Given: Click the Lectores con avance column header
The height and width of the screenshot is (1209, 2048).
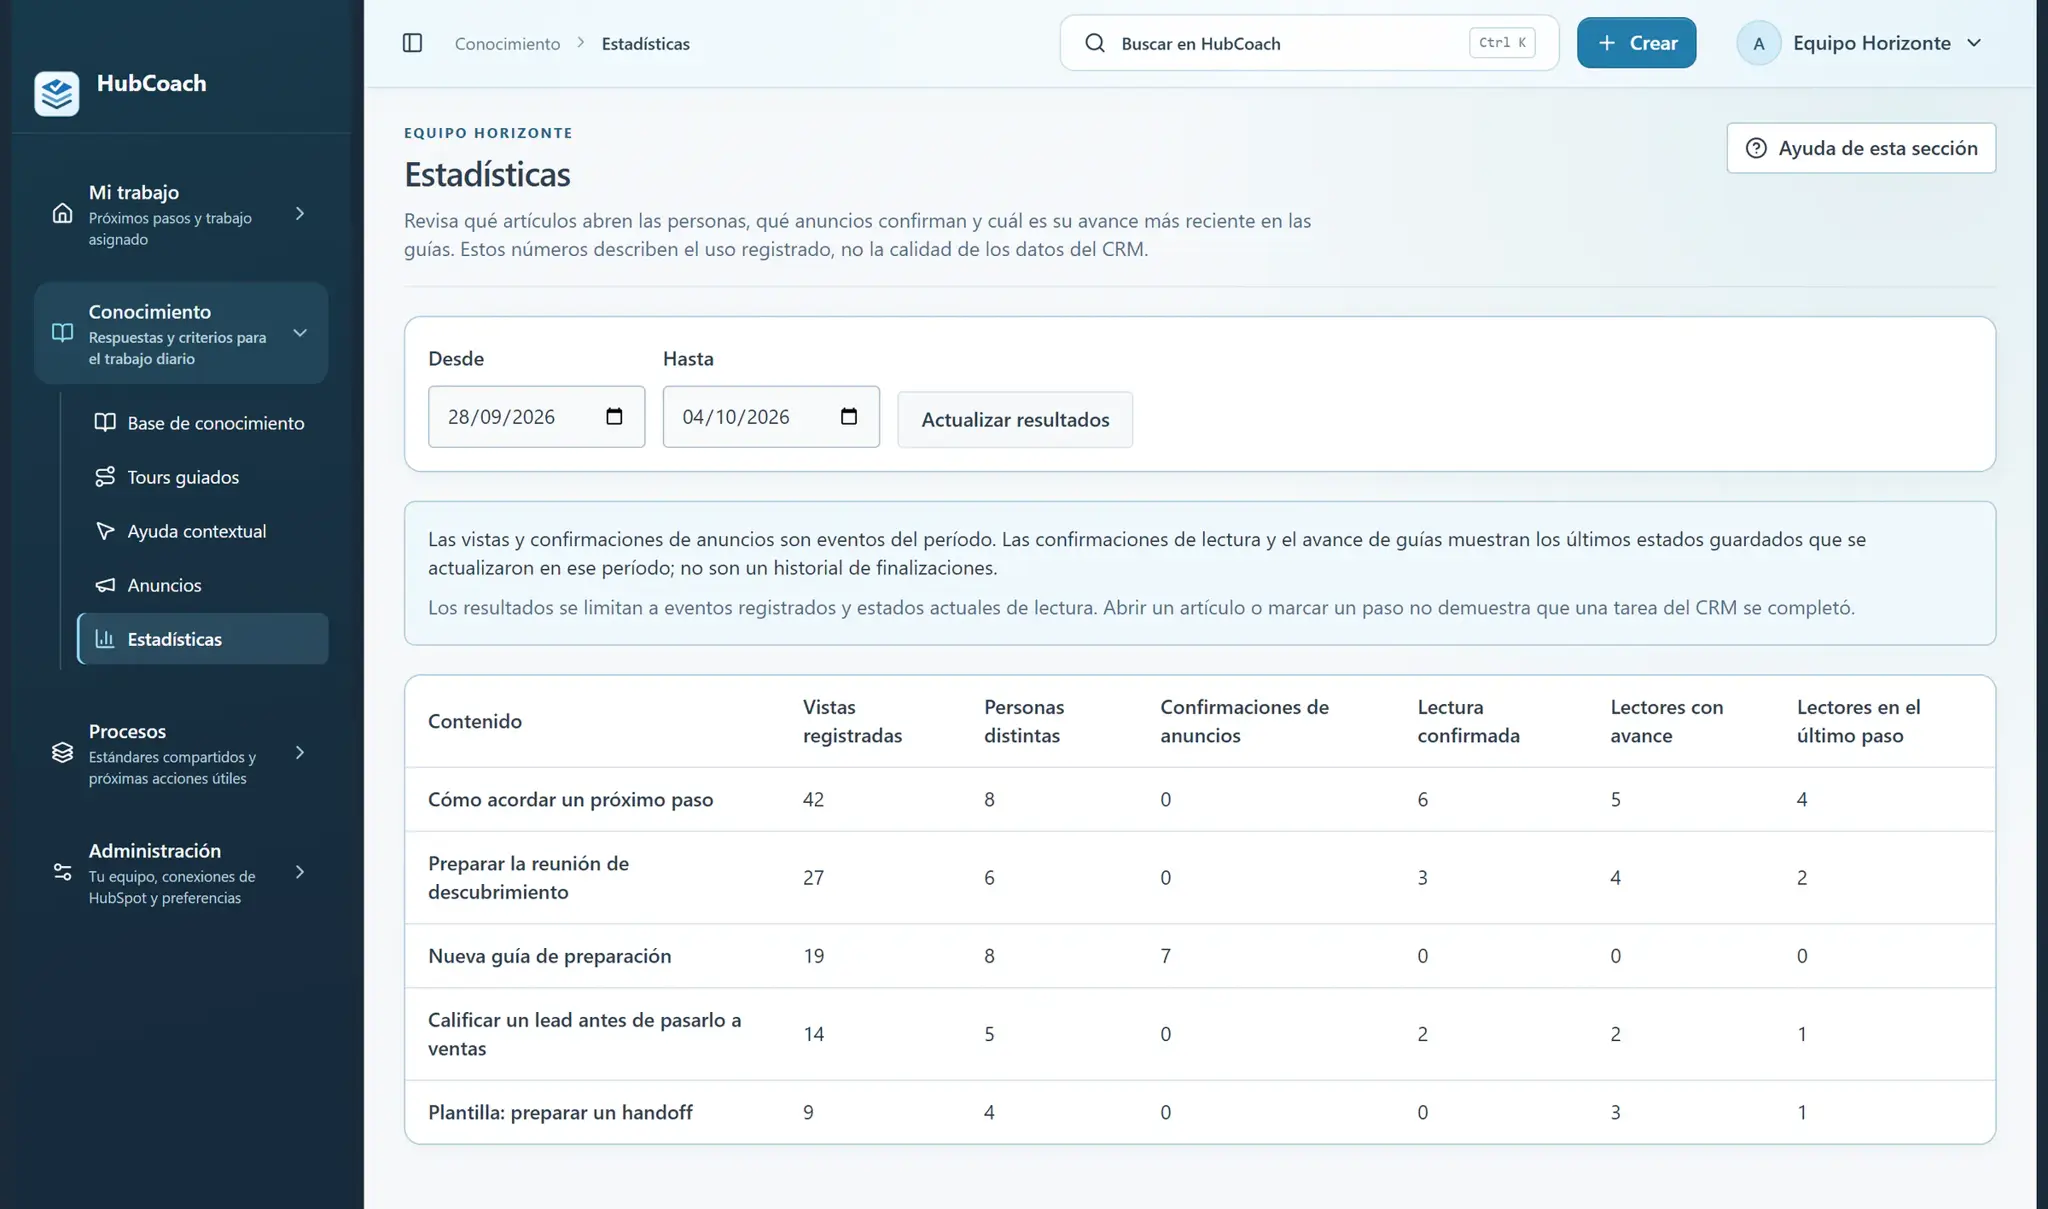Looking at the screenshot, I should [x=1666, y=721].
